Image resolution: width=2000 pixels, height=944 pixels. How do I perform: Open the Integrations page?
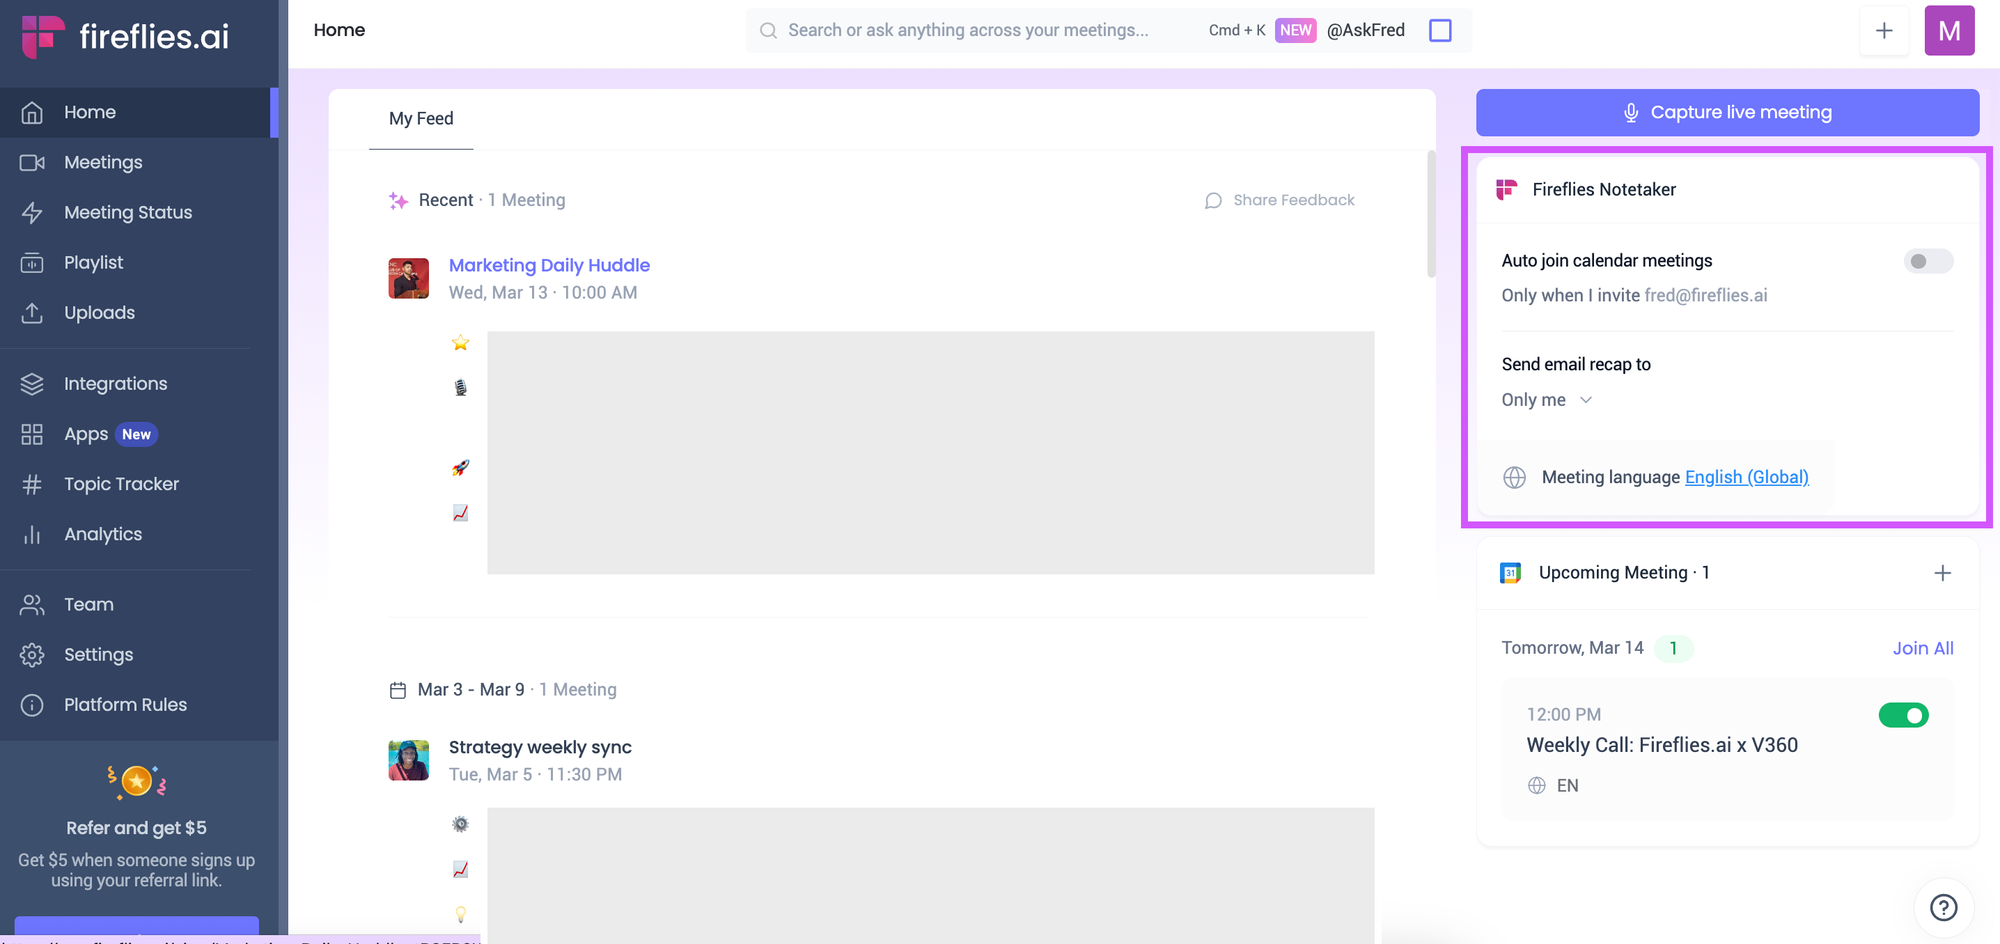[x=115, y=383]
